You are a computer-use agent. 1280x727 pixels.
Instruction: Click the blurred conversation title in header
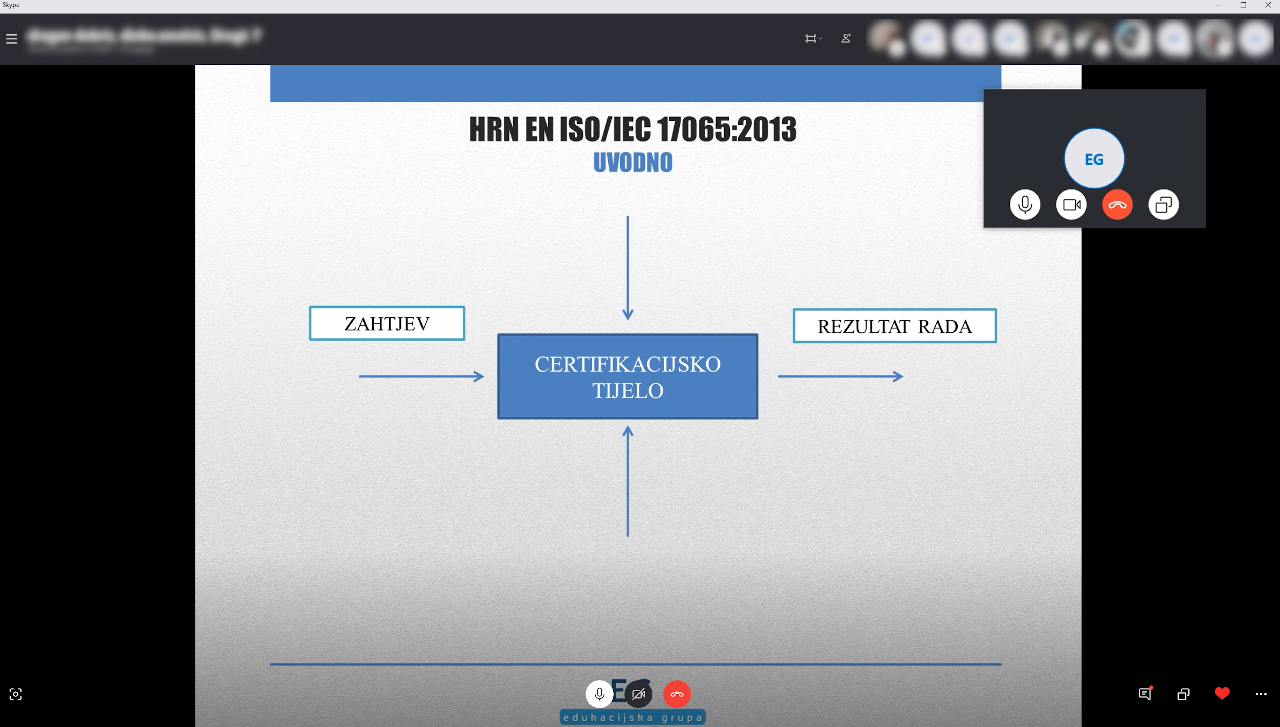click(x=145, y=36)
